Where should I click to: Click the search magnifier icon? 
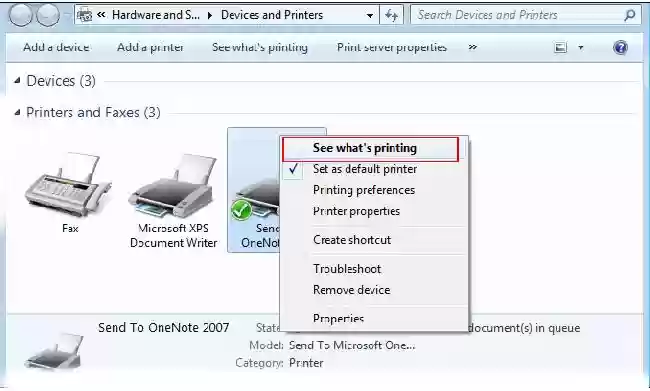(x=630, y=15)
